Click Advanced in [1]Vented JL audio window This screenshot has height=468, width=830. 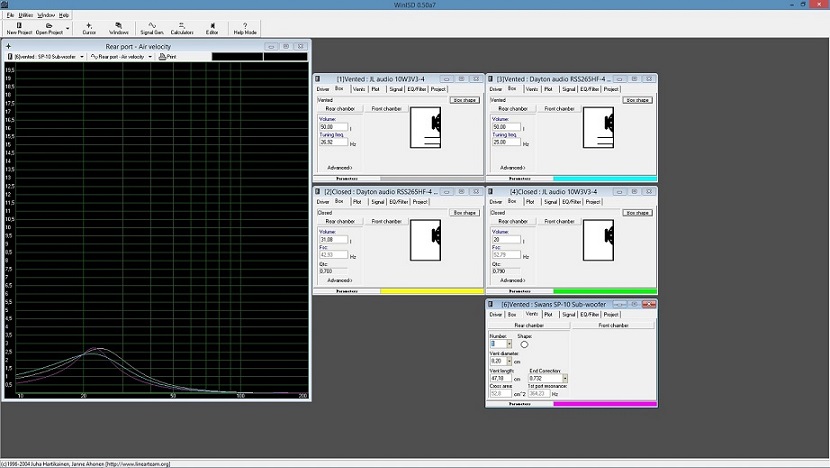[339, 168]
